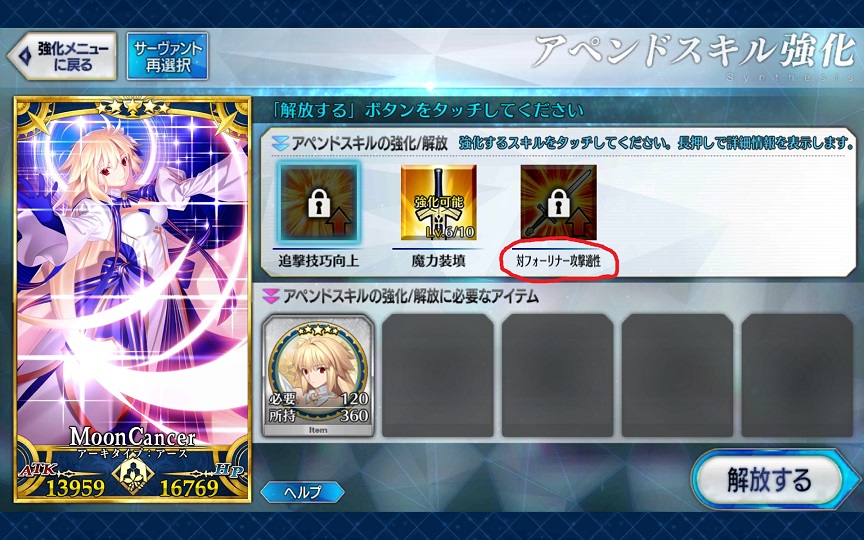Click the HP value 16769
The height and width of the screenshot is (540, 864).
tap(189, 487)
